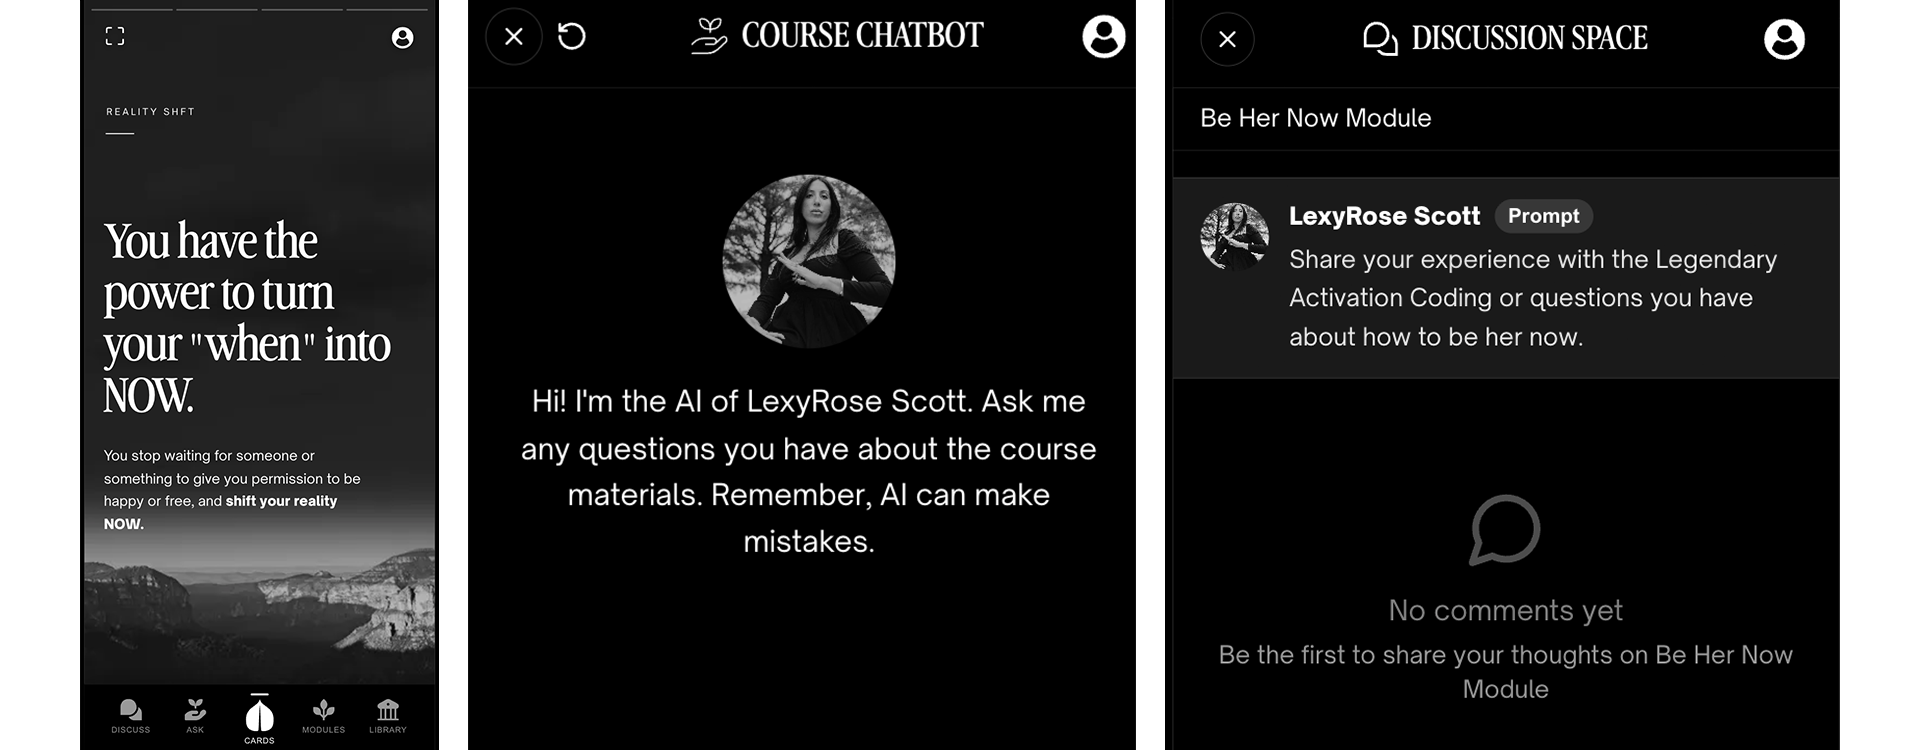Select the Be Her Now Module heading
Screen dimensions: 1920x750
[x=1315, y=118]
